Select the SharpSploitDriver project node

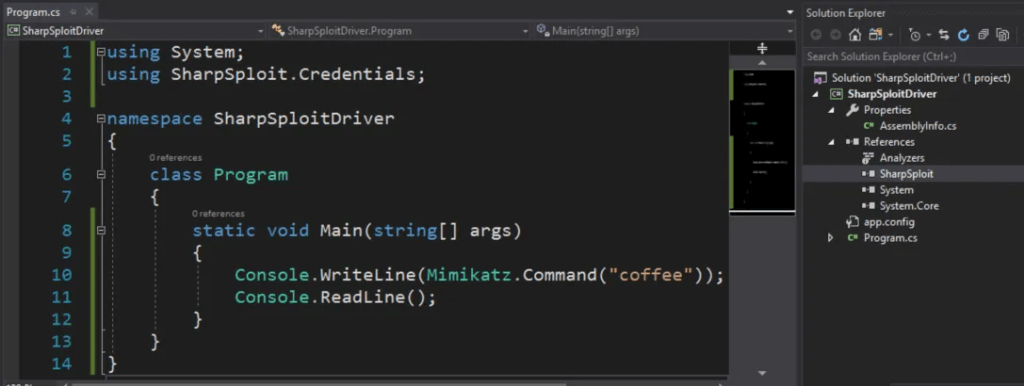point(892,94)
